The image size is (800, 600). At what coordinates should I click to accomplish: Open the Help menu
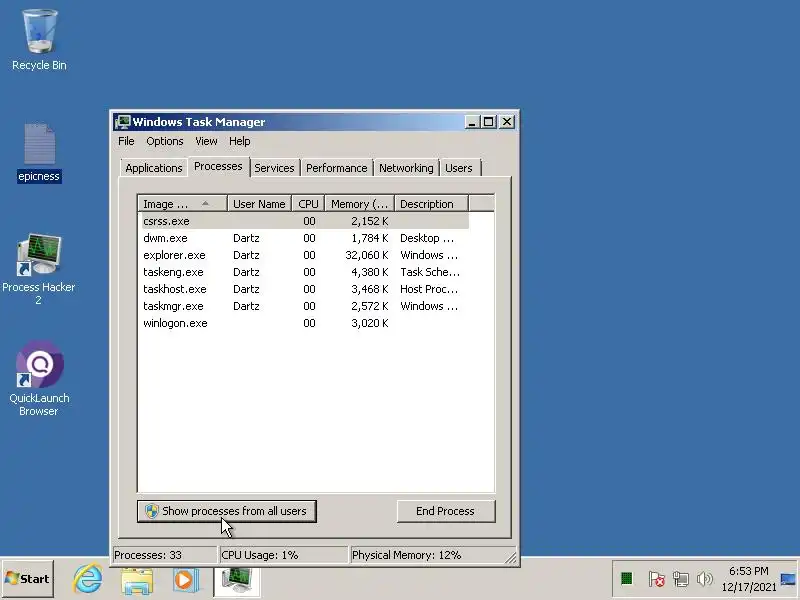click(239, 141)
